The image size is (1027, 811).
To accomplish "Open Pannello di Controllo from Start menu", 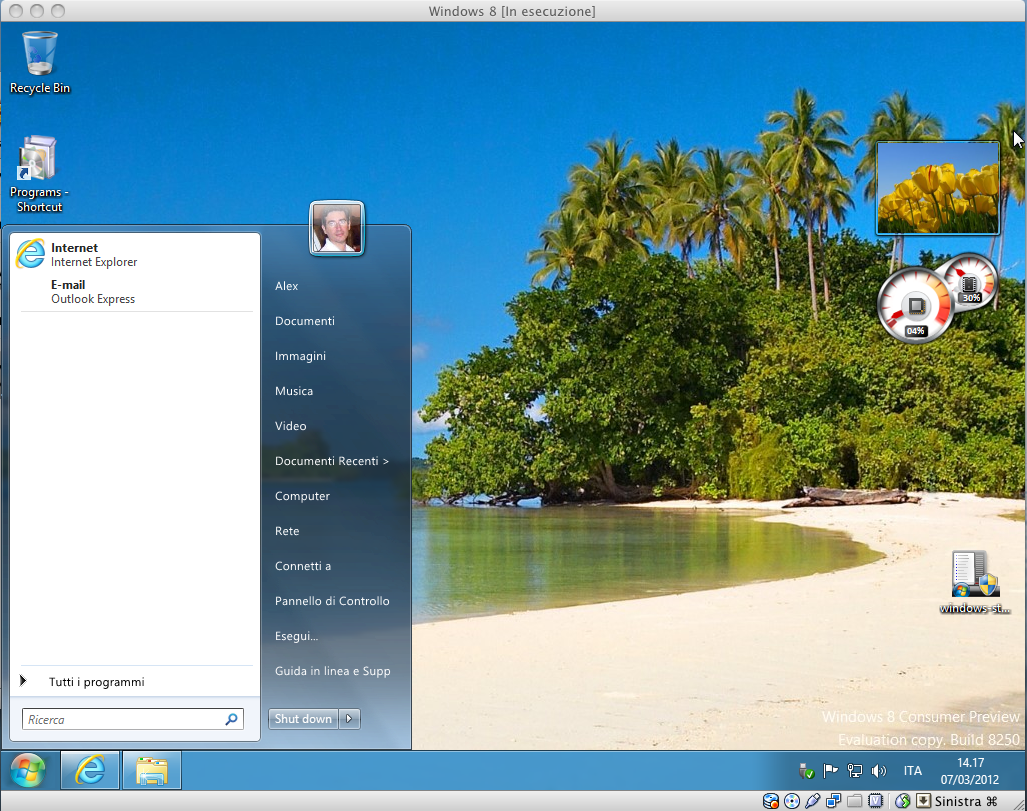I will [332, 601].
